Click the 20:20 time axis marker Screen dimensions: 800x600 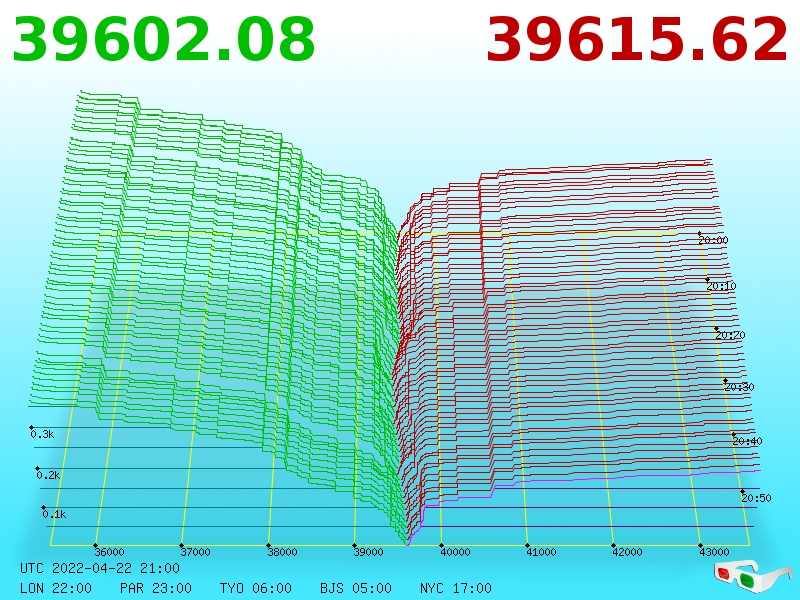pyautogui.click(x=730, y=335)
